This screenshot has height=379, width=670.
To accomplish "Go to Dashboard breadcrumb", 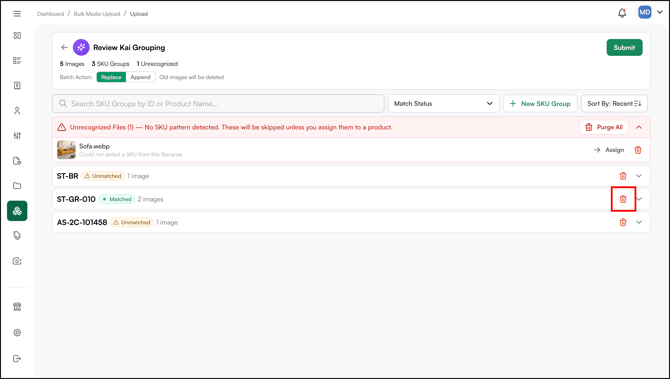I will [50, 14].
